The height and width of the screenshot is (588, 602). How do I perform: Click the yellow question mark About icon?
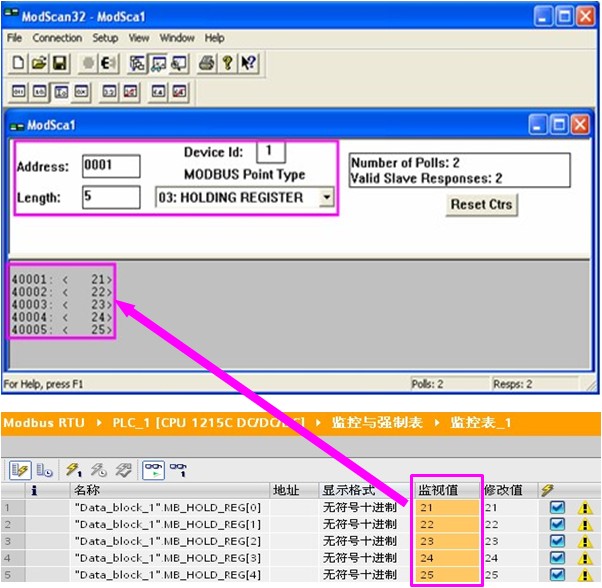click(228, 63)
